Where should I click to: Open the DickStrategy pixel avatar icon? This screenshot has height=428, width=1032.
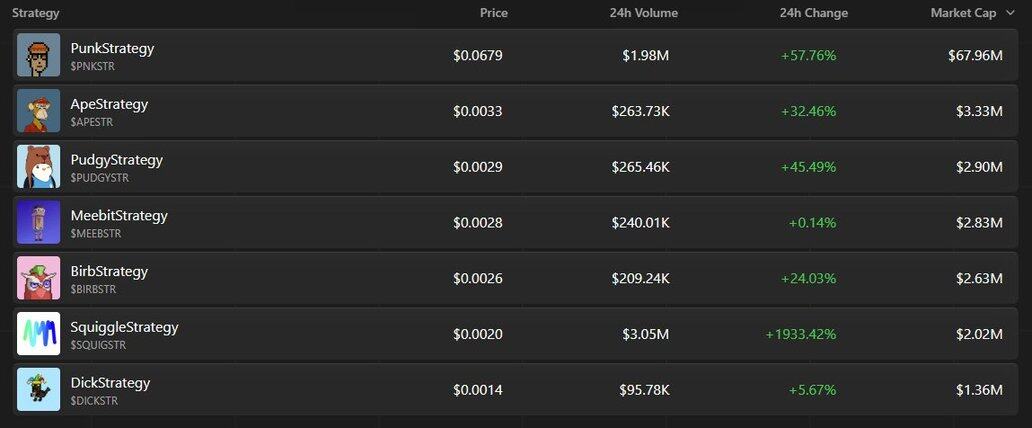[x=38, y=389]
